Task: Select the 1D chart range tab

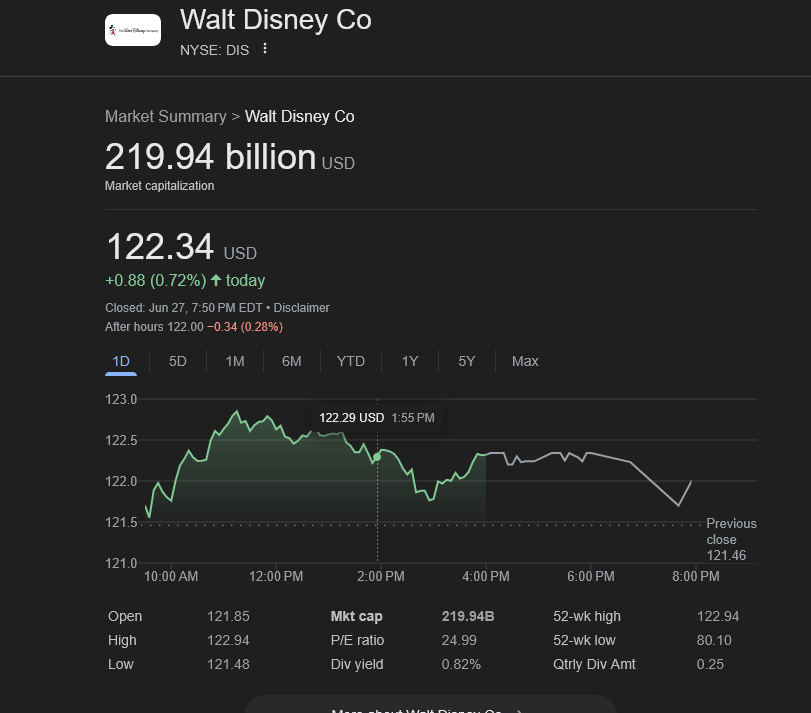Action: tap(121, 361)
